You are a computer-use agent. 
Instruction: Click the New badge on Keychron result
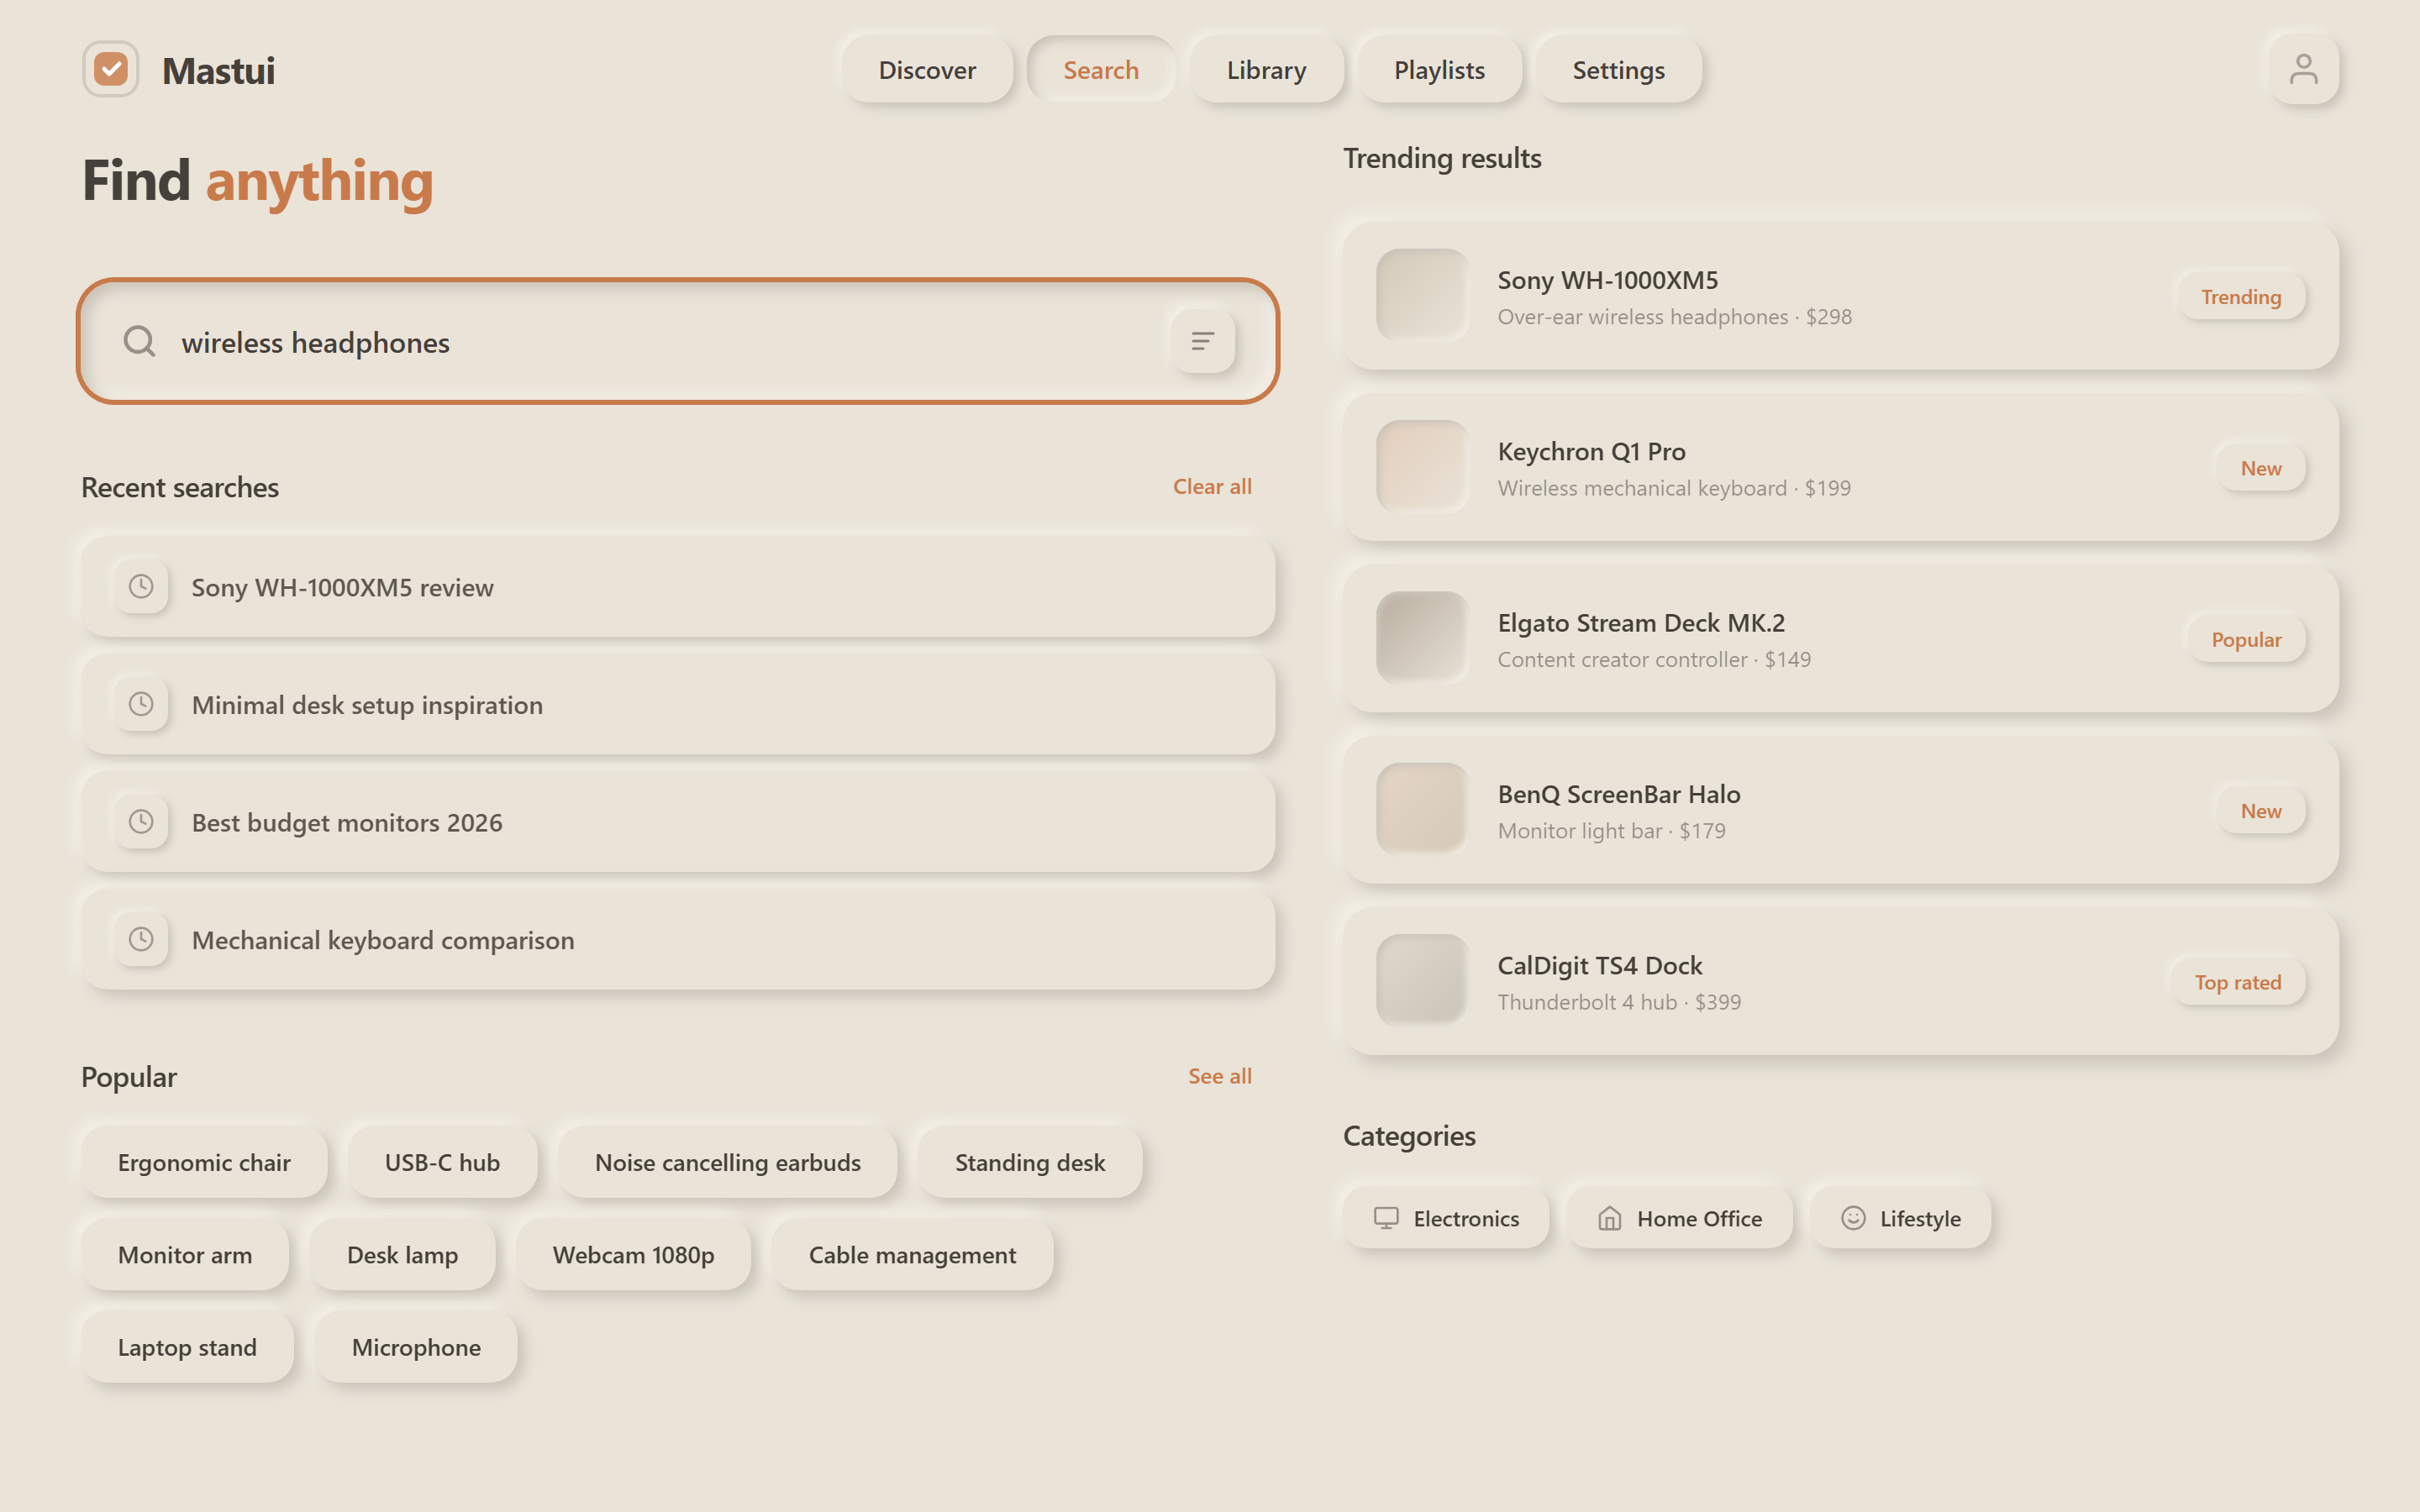click(2260, 468)
